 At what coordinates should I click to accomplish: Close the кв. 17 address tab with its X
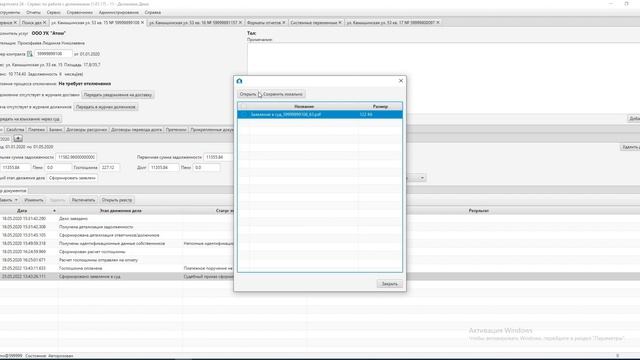[438, 22]
